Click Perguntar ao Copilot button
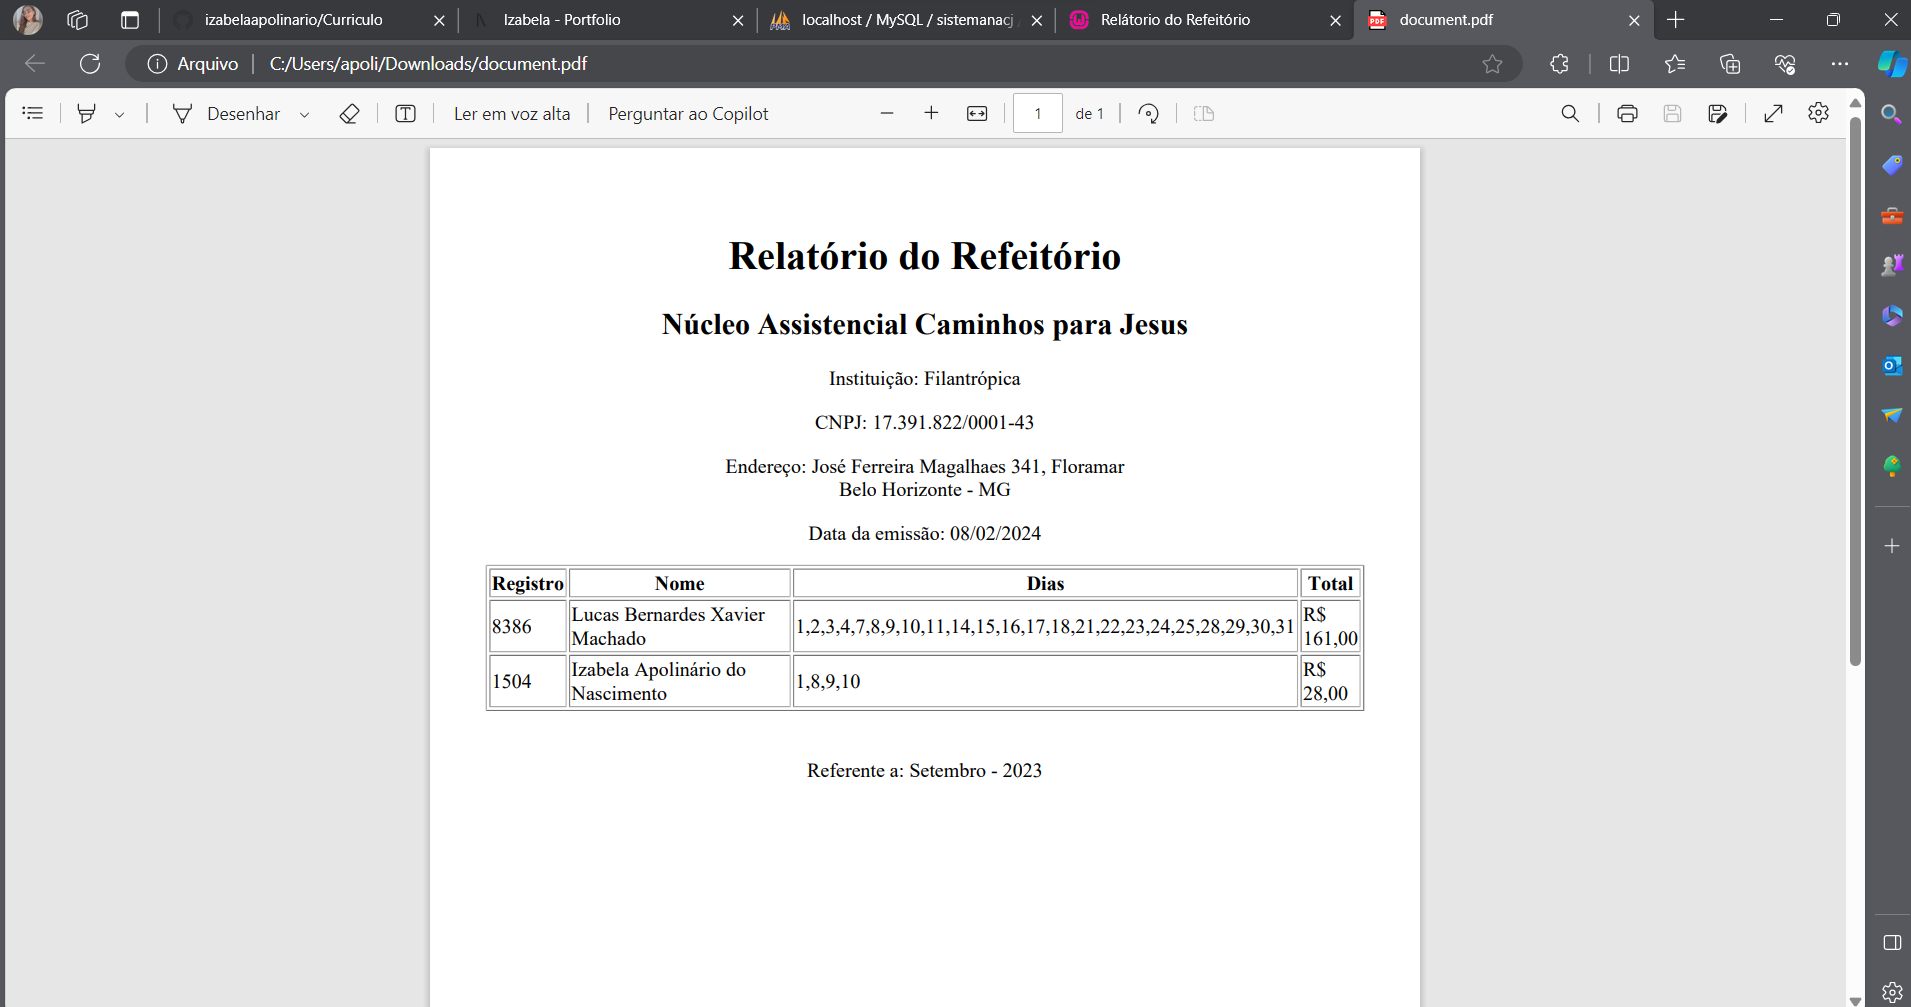 [x=688, y=113]
